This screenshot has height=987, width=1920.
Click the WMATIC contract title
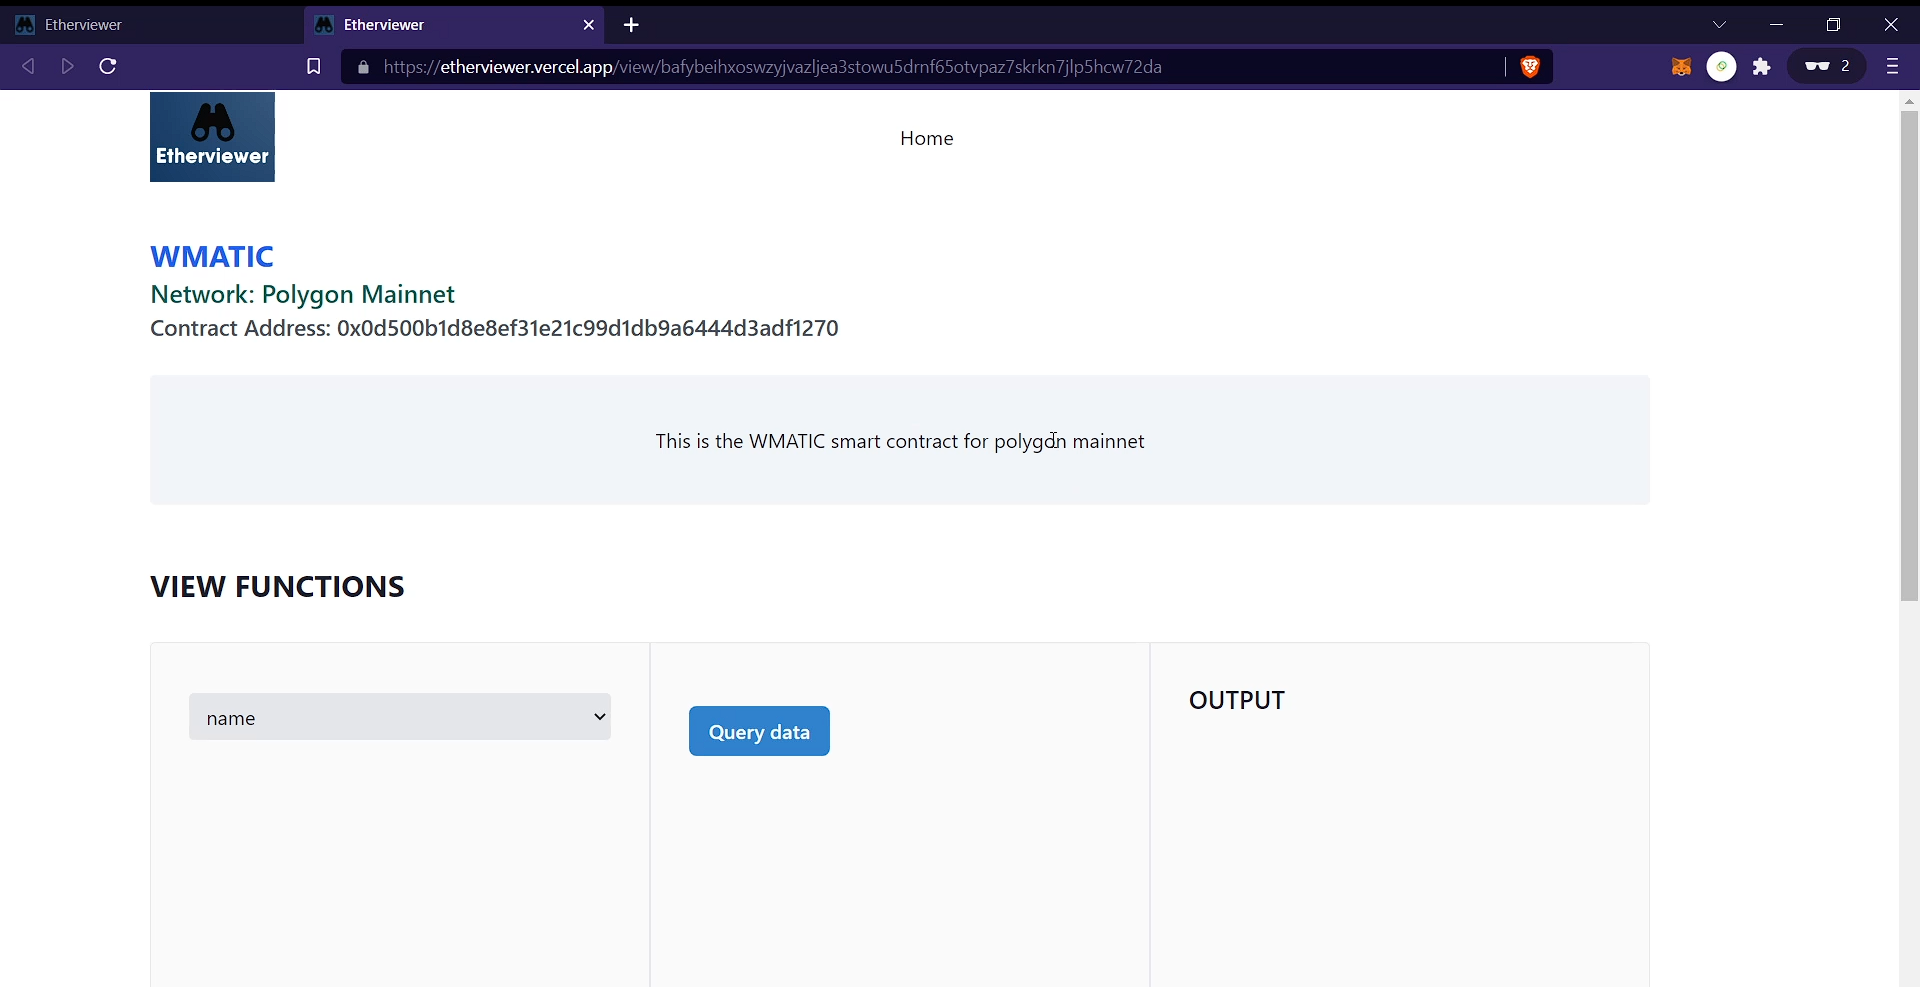click(x=212, y=256)
